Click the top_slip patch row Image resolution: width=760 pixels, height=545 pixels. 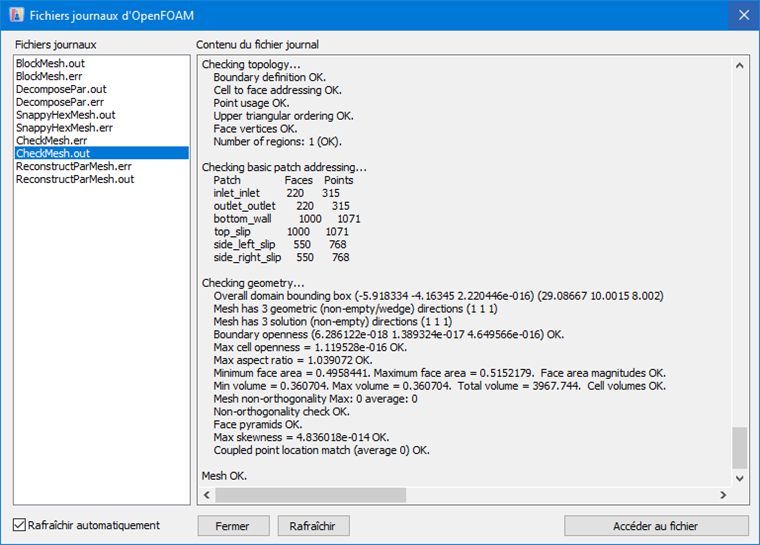281,231
